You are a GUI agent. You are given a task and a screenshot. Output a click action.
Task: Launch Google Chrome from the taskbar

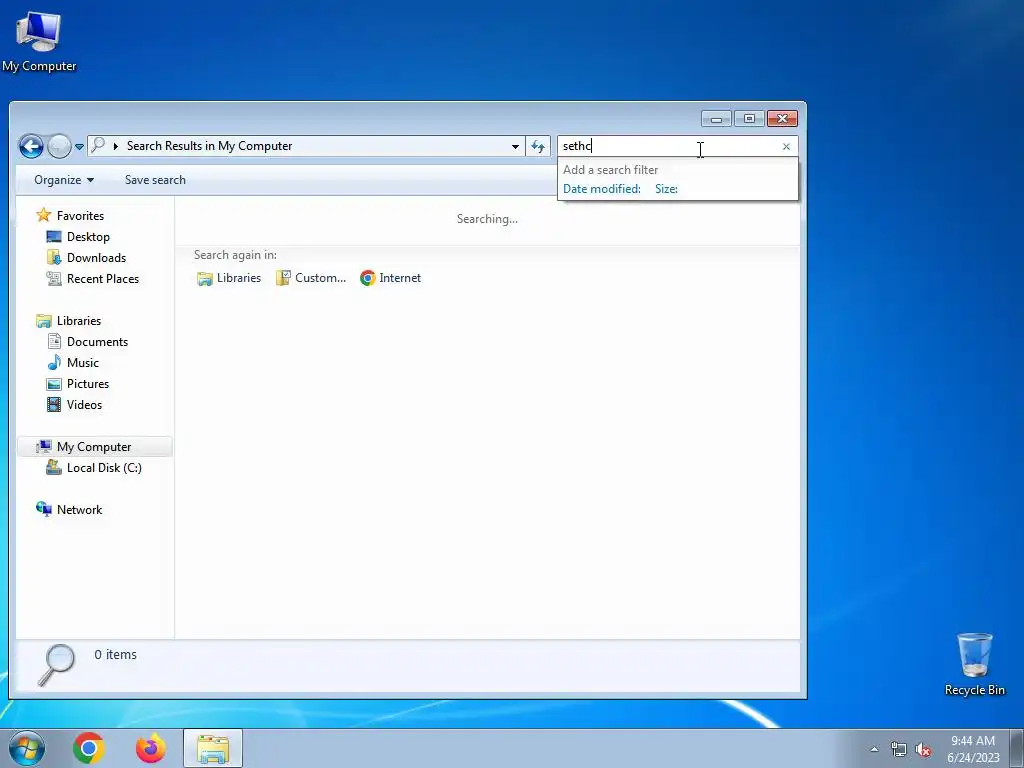pos(89,748)
